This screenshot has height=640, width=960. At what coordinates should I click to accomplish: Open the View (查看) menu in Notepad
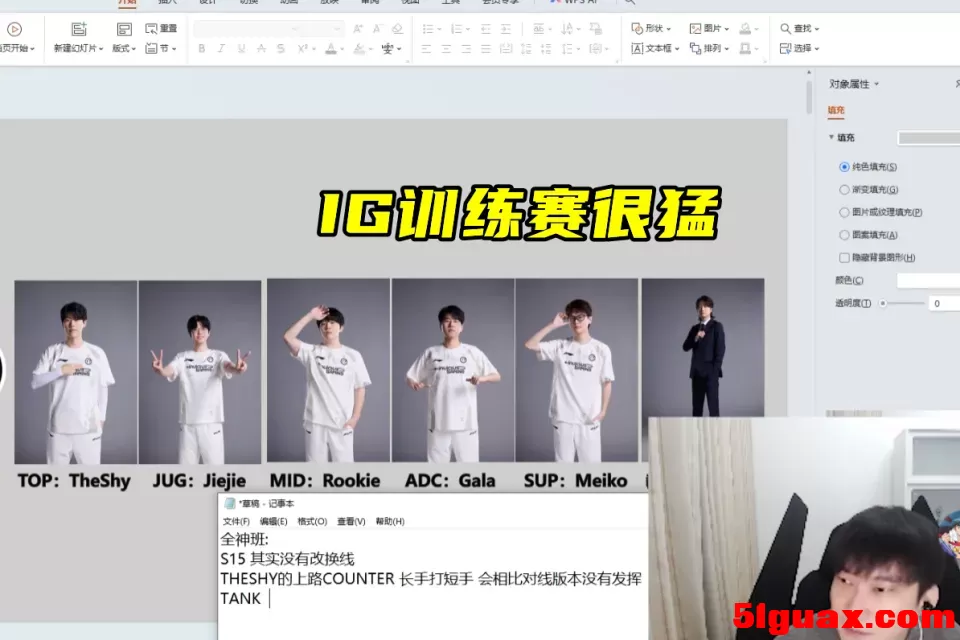(351, 521)
